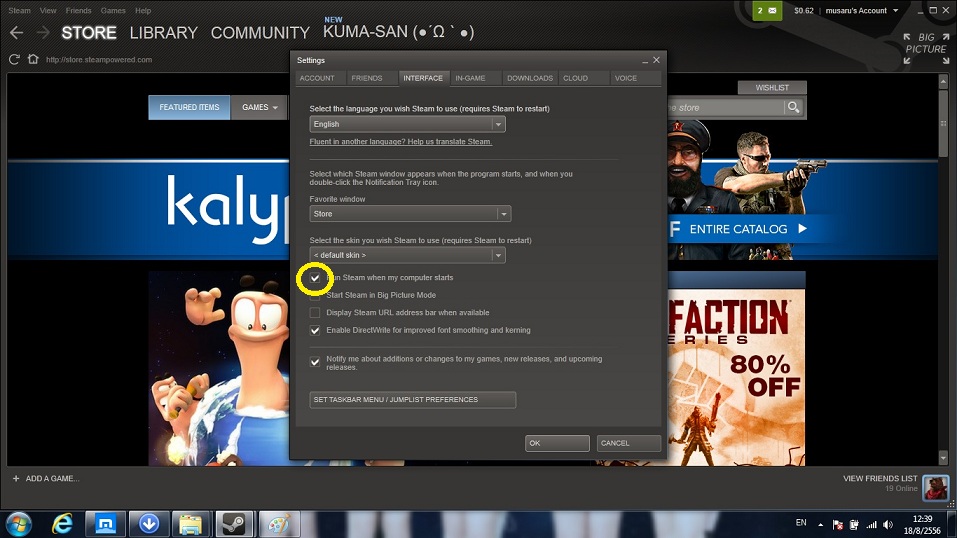Reload the store page
Screen dimensions: 957x538
14,59
